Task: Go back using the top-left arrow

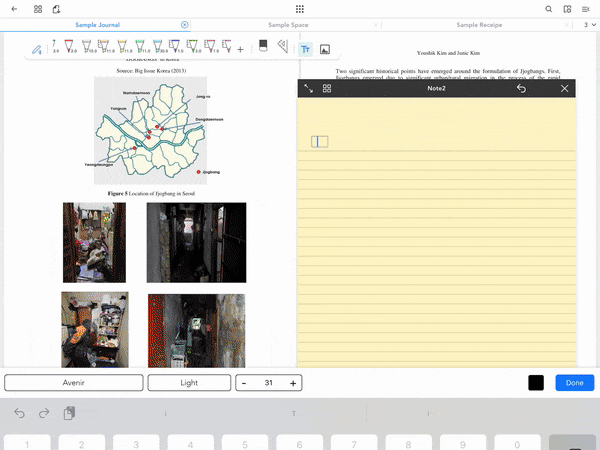Action: click(x=14, y=9)
